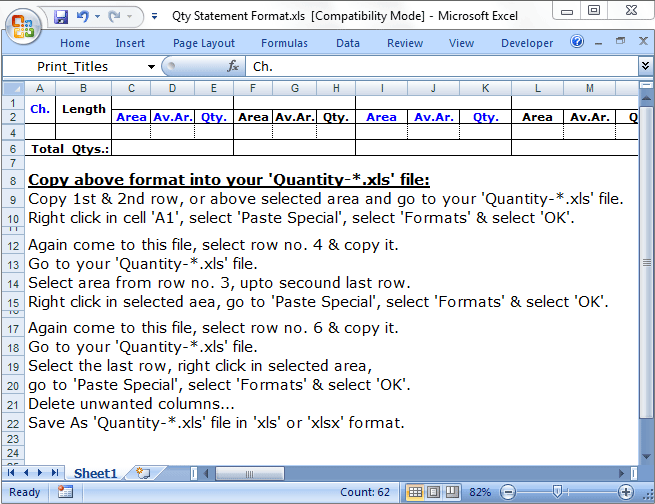The image size is (655, 504).
Task: Click the 'Count: 62' status bar entry
Action: tap(365, 492)
